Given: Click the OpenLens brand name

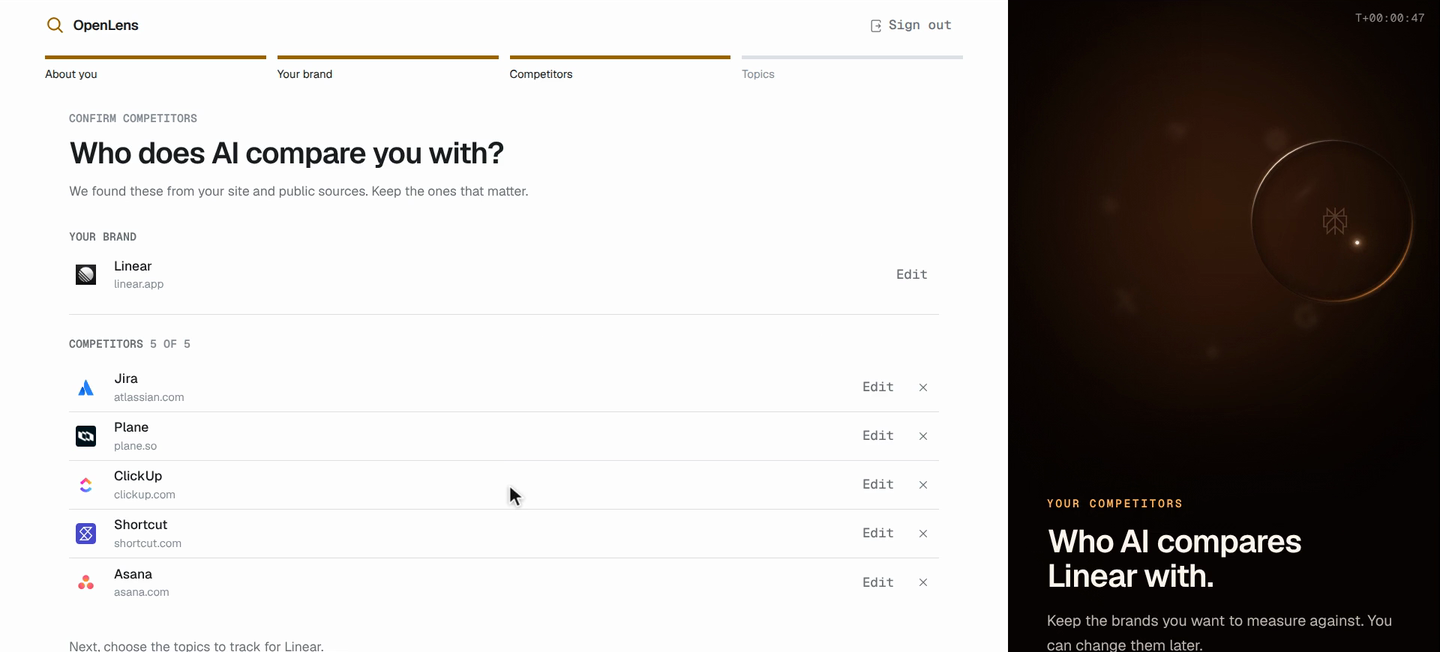Looking at the screenshot, I should [106, 25].
